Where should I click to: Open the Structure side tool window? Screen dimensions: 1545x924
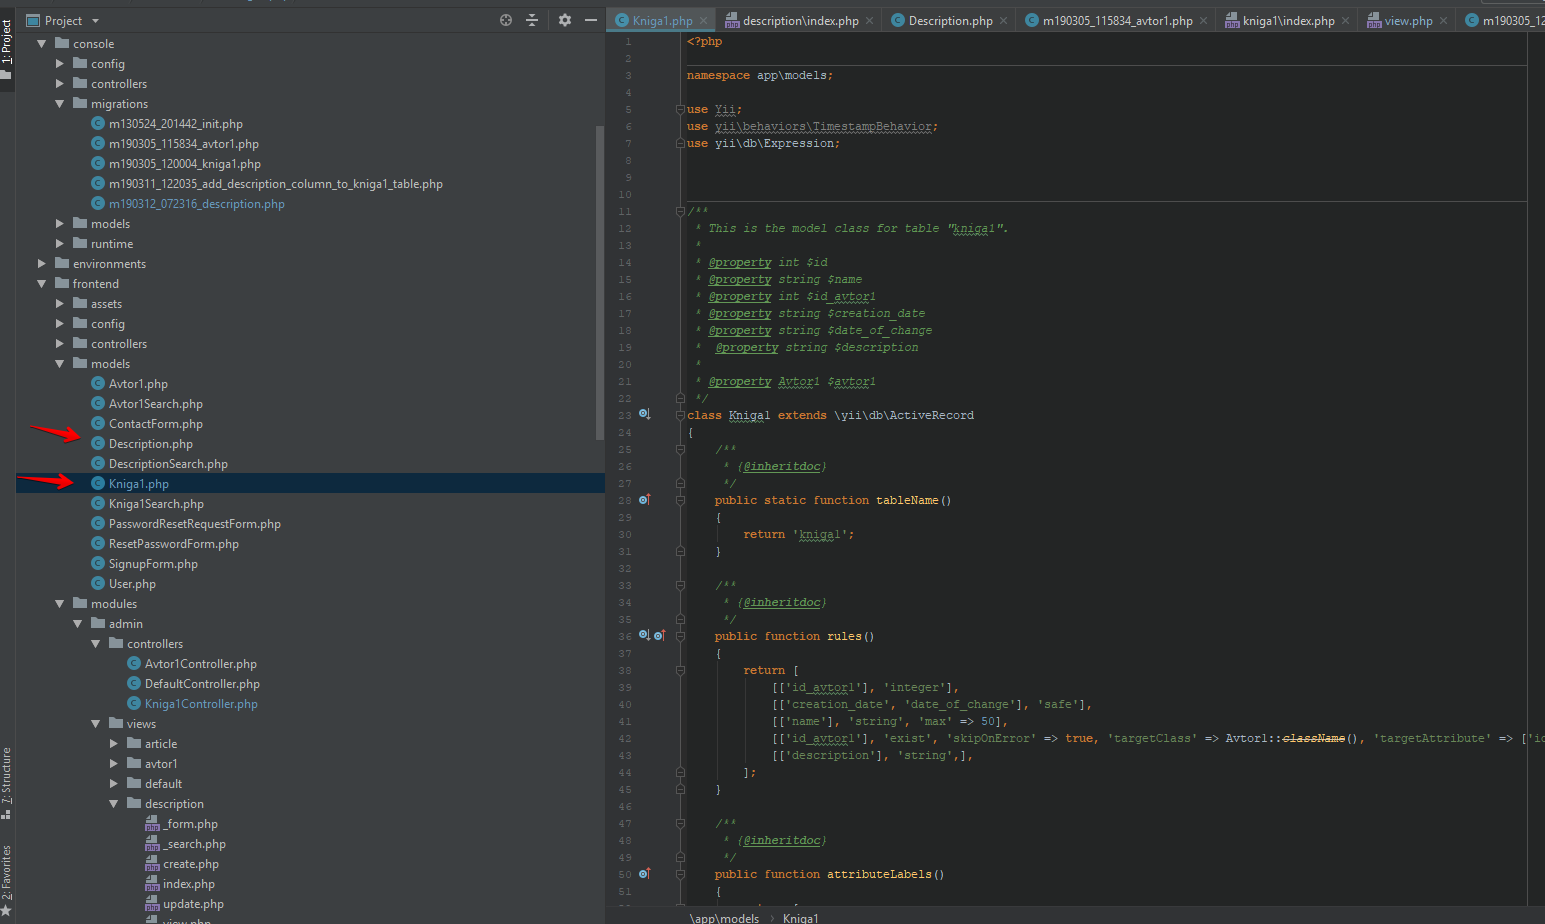pyautogui.click(x=7, y=783)
